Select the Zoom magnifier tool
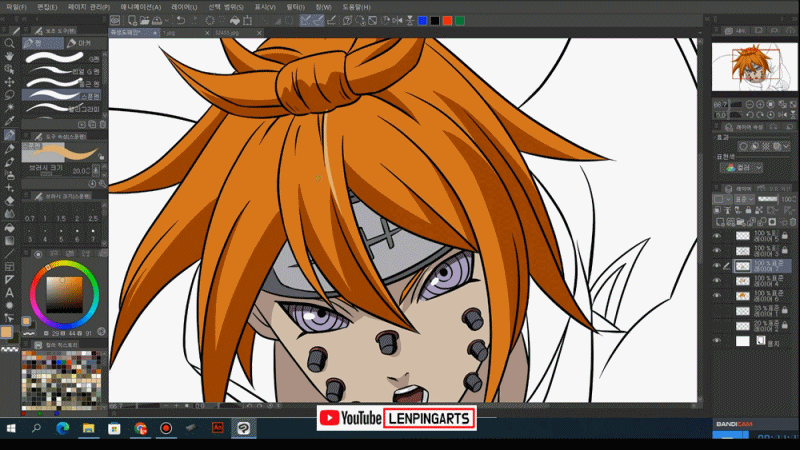 coord(9,43)
